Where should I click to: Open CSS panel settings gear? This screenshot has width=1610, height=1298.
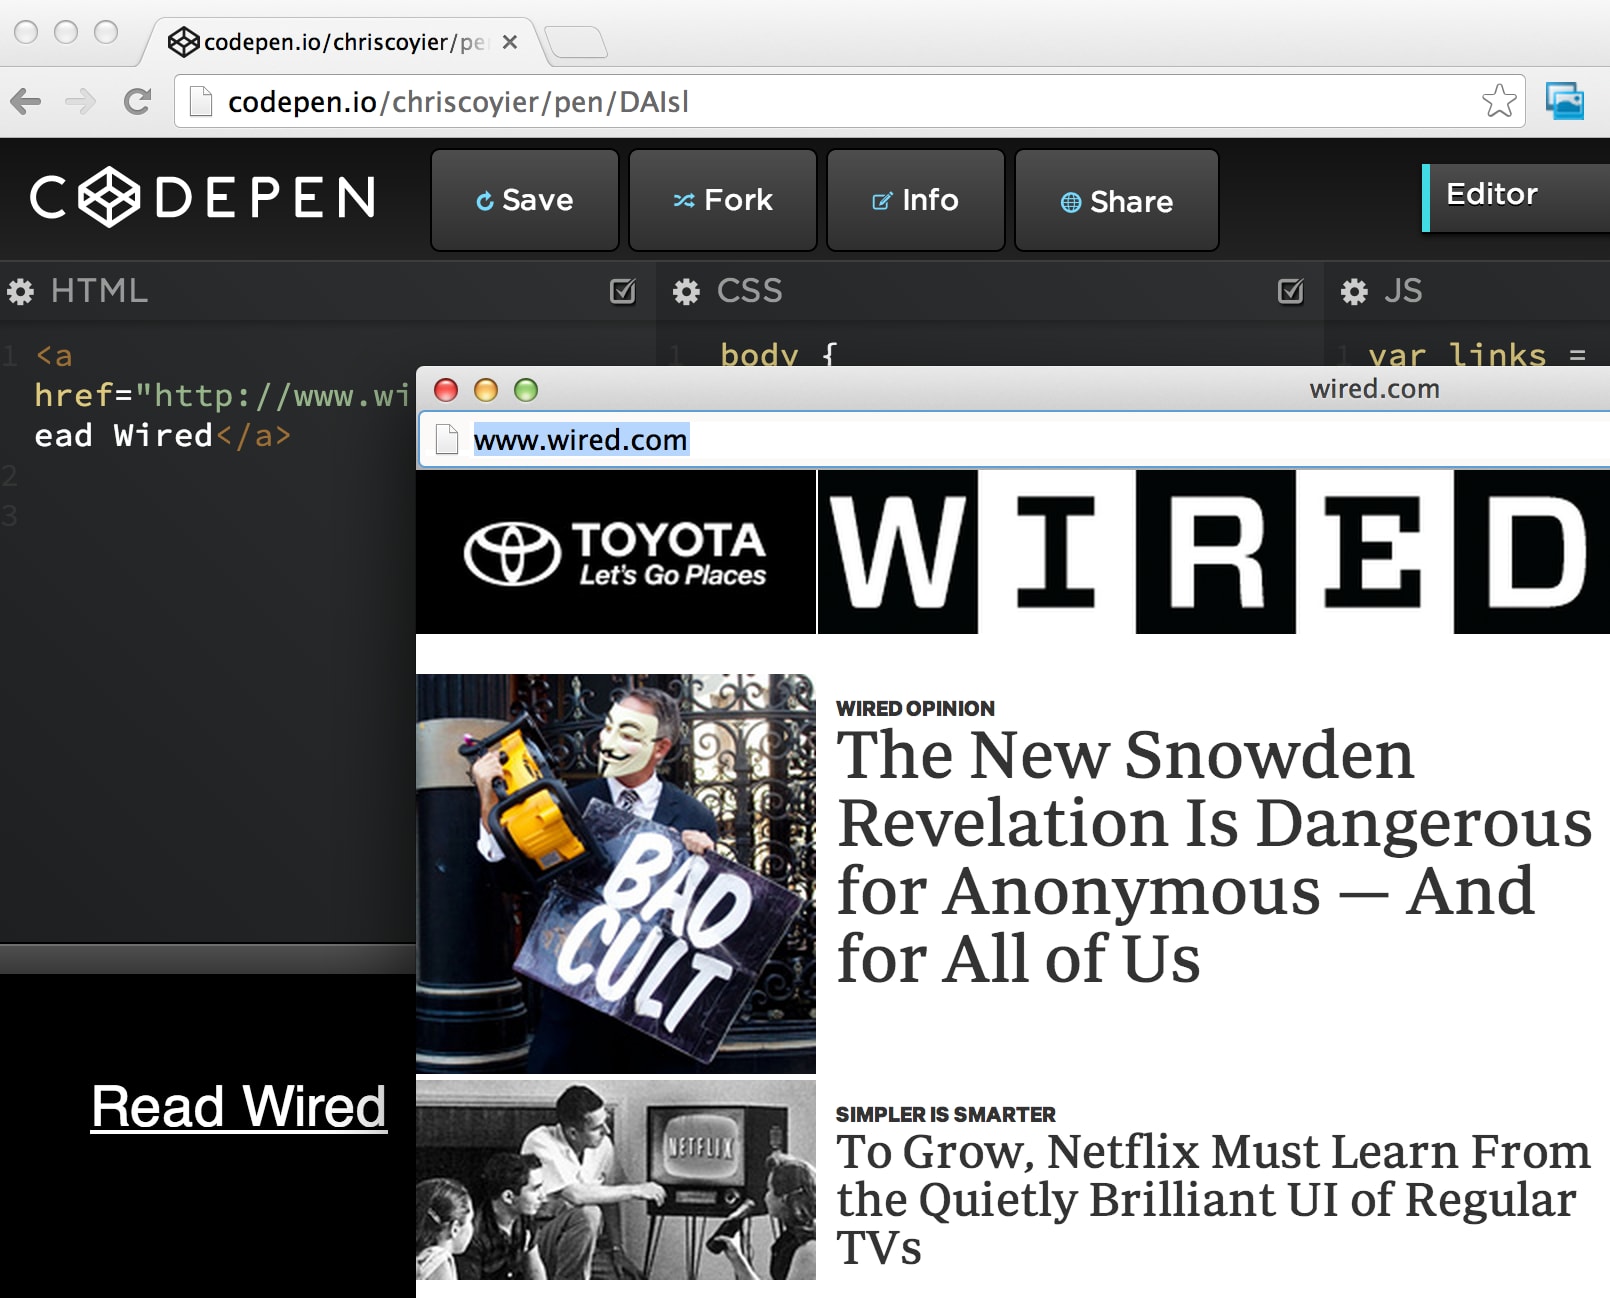[x=686, y=291]
